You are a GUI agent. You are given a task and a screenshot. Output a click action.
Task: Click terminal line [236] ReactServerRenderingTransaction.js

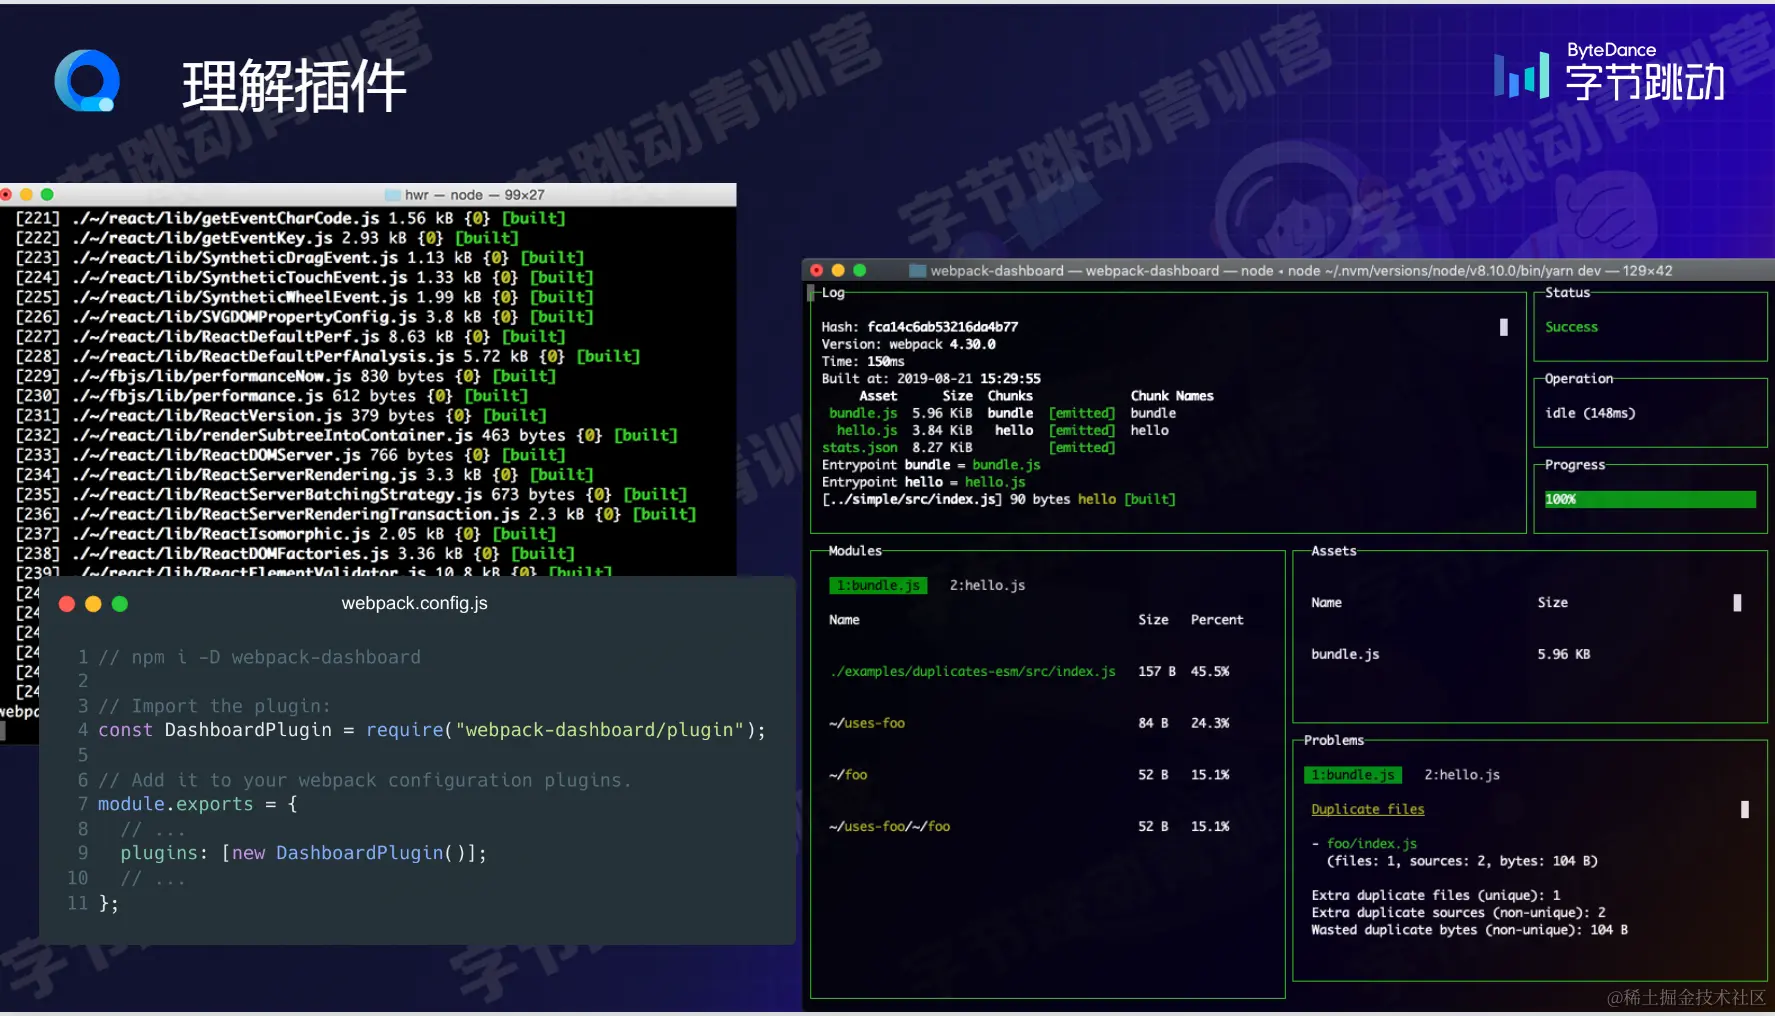coord(355,514)
